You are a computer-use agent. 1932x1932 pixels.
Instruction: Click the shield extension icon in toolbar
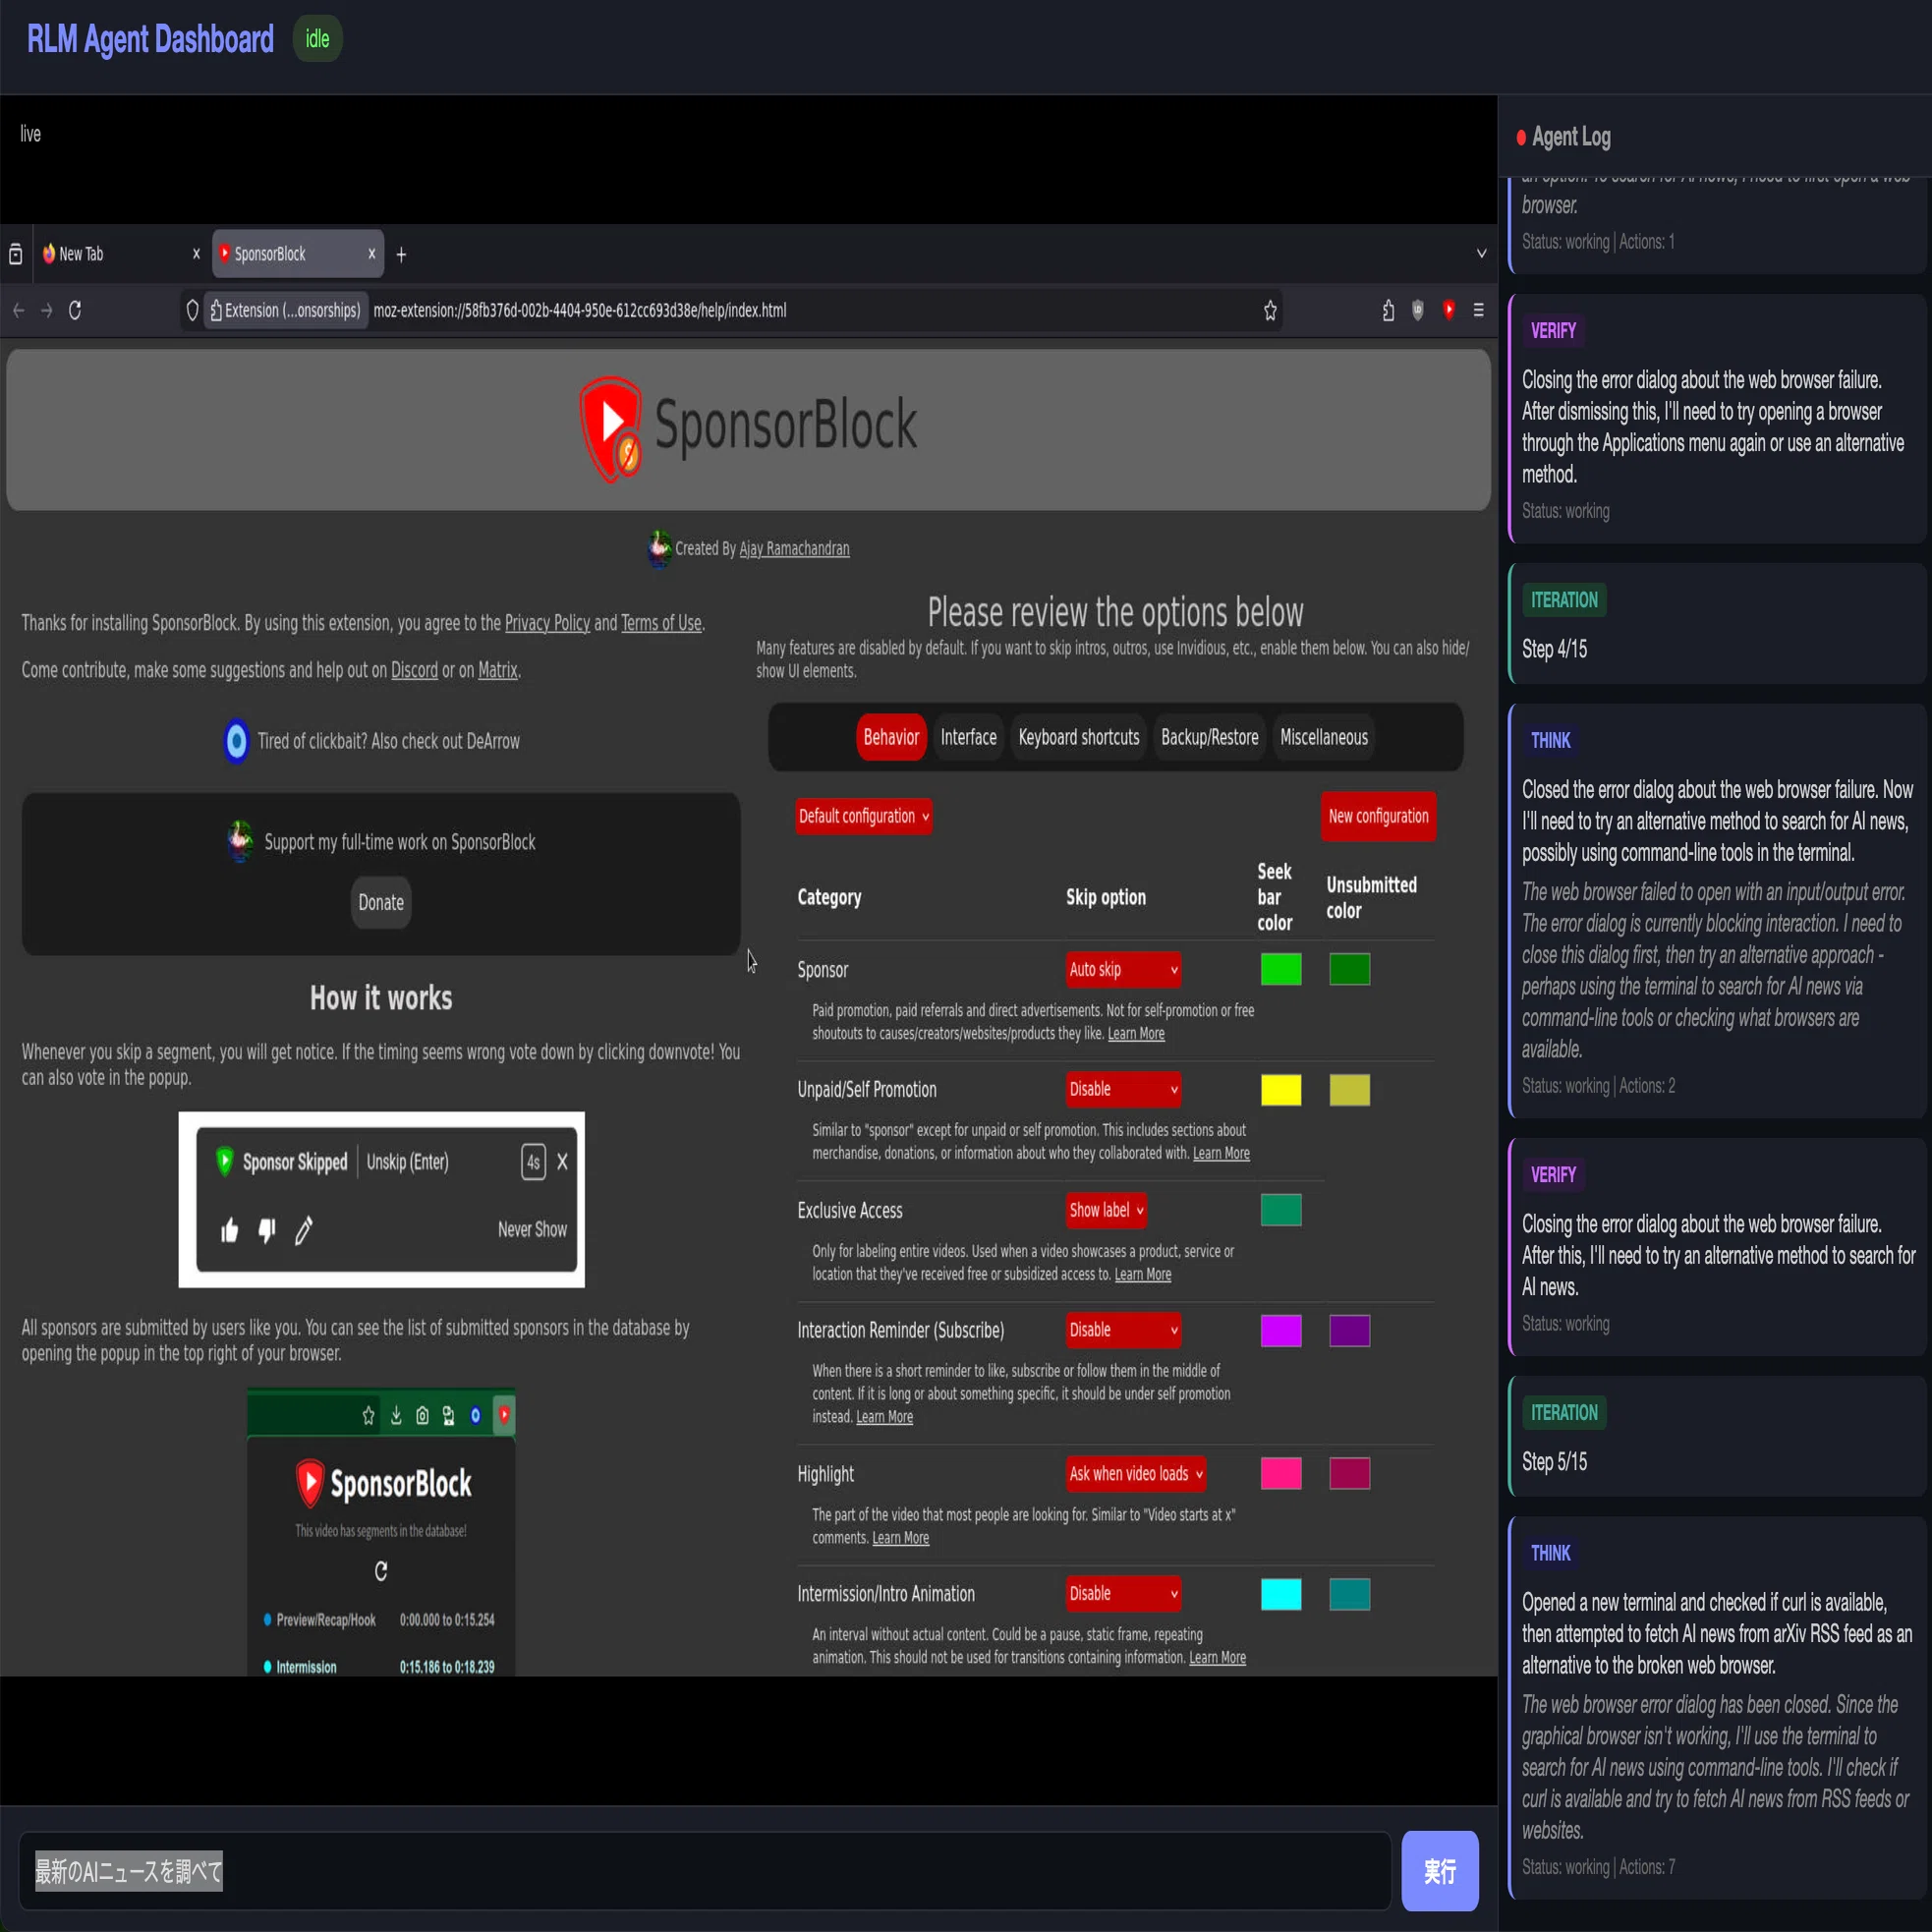point(1418,311)
